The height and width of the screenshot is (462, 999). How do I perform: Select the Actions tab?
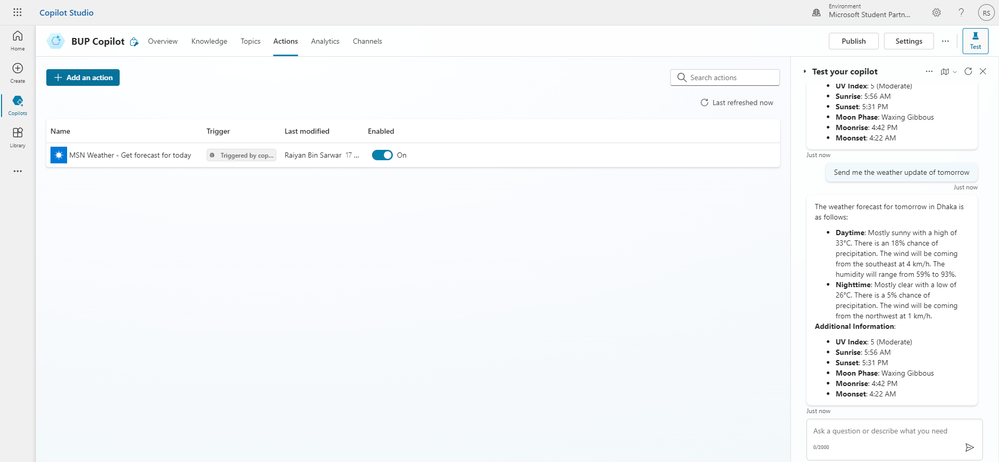tap(285, 41)
